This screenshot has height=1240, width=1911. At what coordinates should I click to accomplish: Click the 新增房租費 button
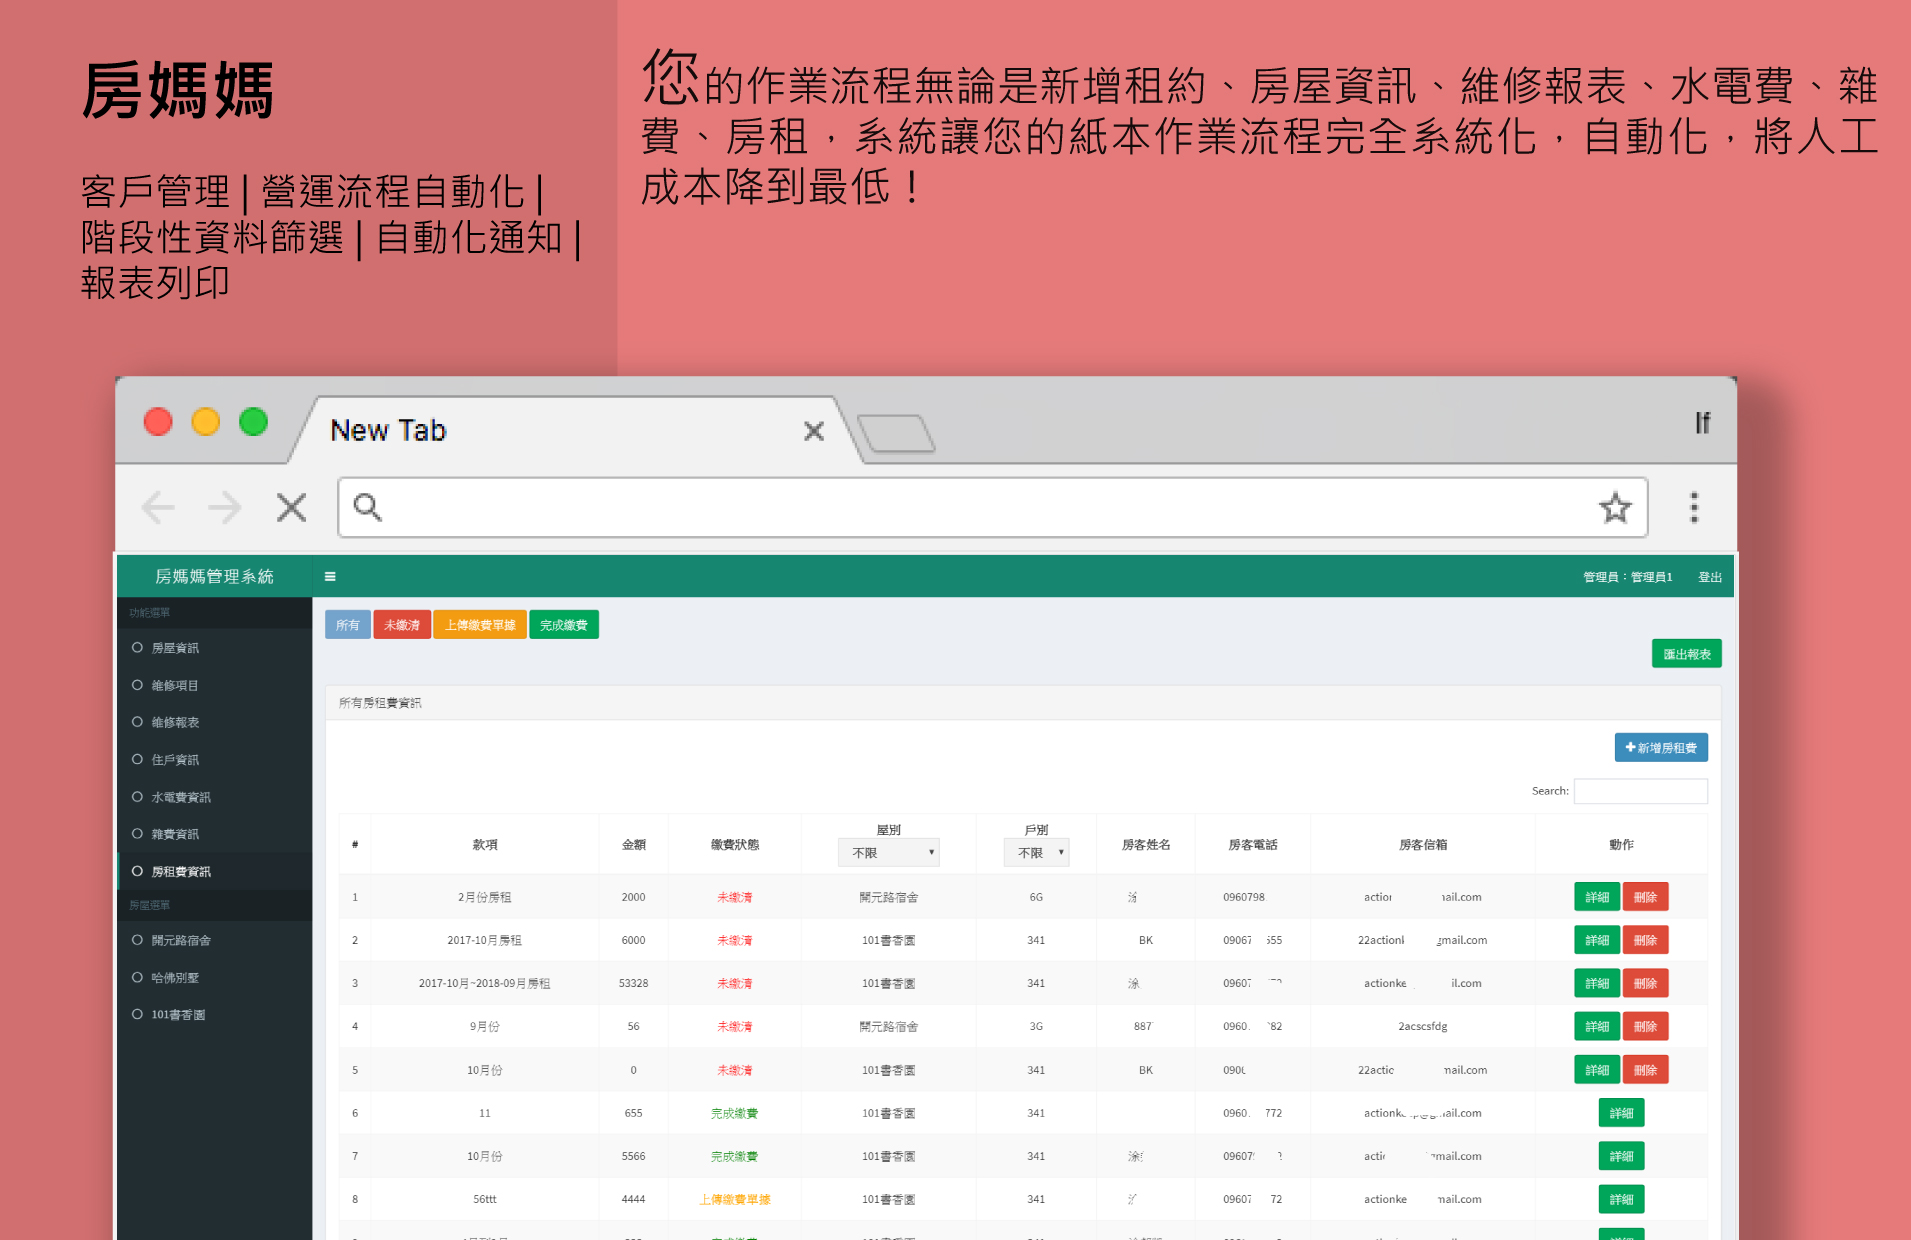tap(1661, 748)
